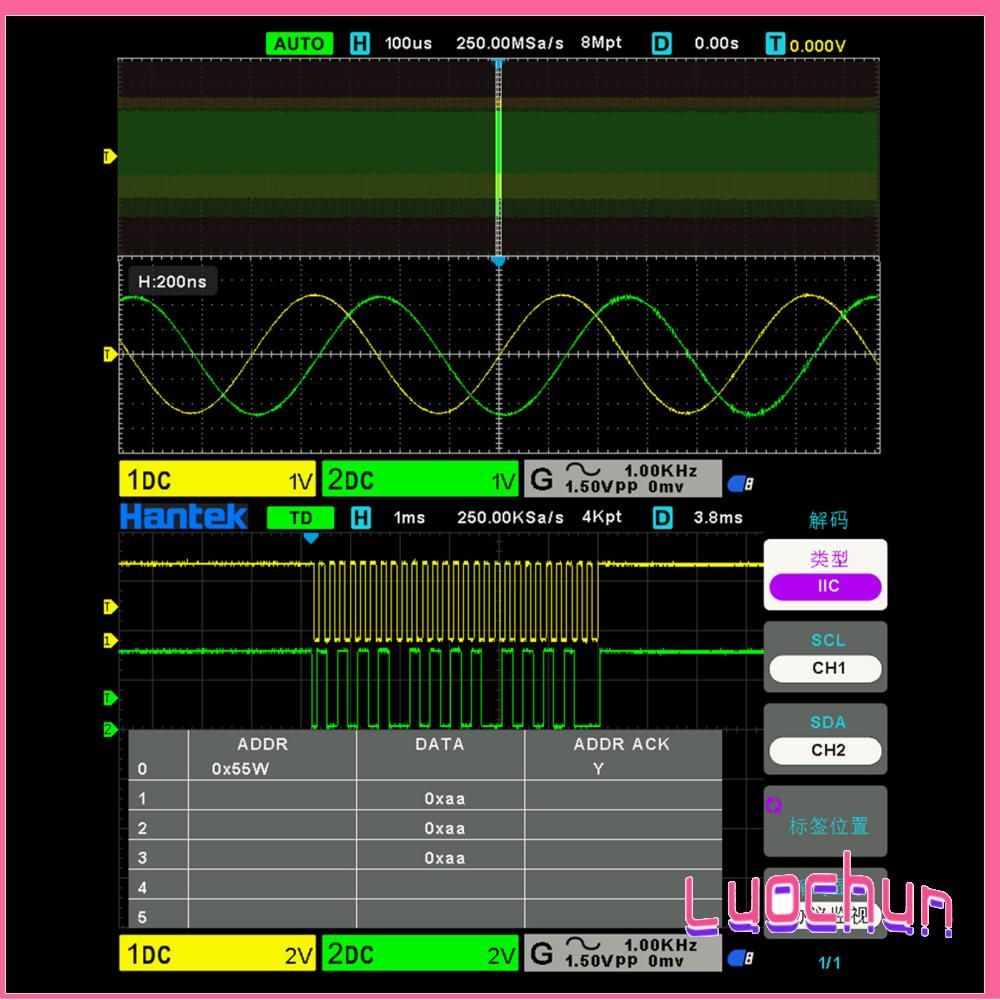This screenshot has height=1000, width=1000.
Task: Click the 4Kpt memory depth readout
Action: 601,517
